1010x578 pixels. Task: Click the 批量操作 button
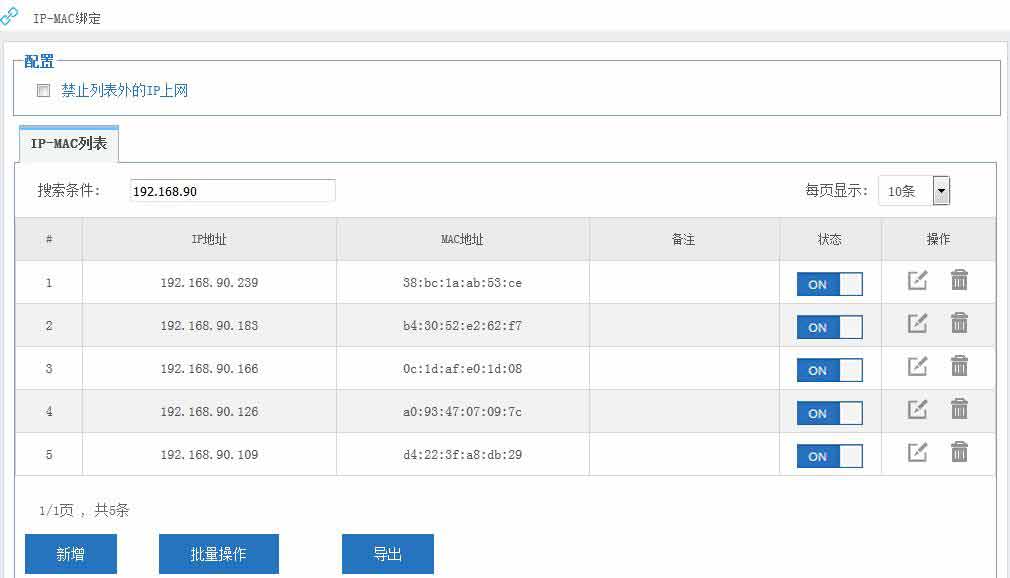pos(218,554)
